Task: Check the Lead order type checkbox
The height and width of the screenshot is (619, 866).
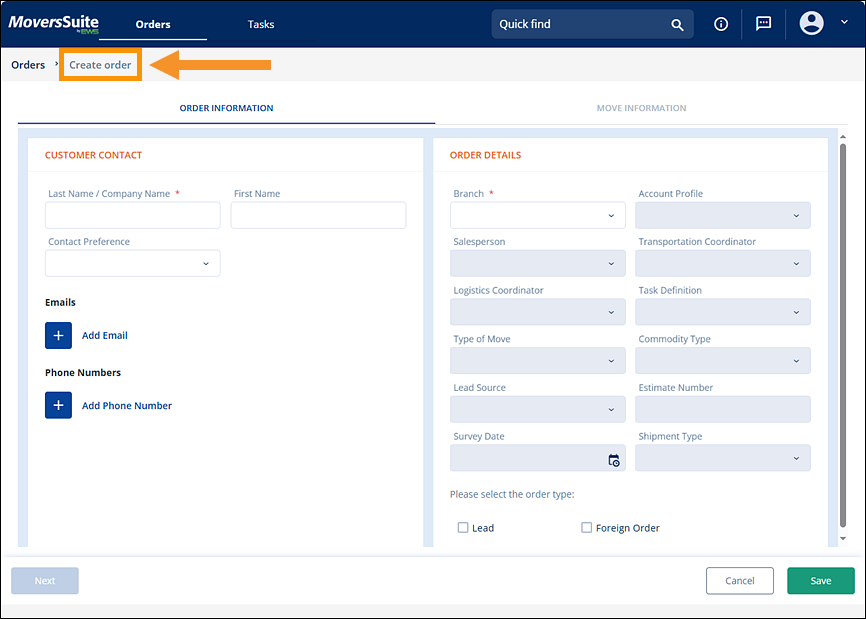Action: coord(463,528)
